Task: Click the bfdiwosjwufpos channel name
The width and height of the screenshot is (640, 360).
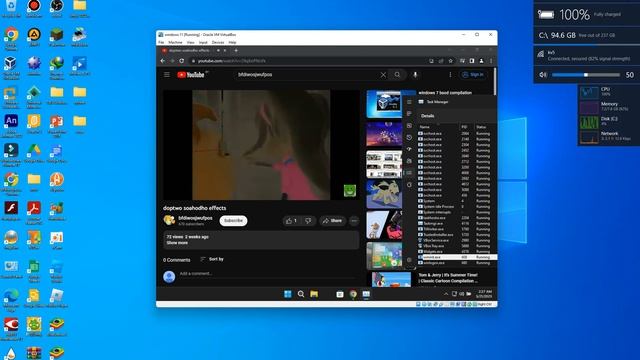Action: tap(196, 218)
